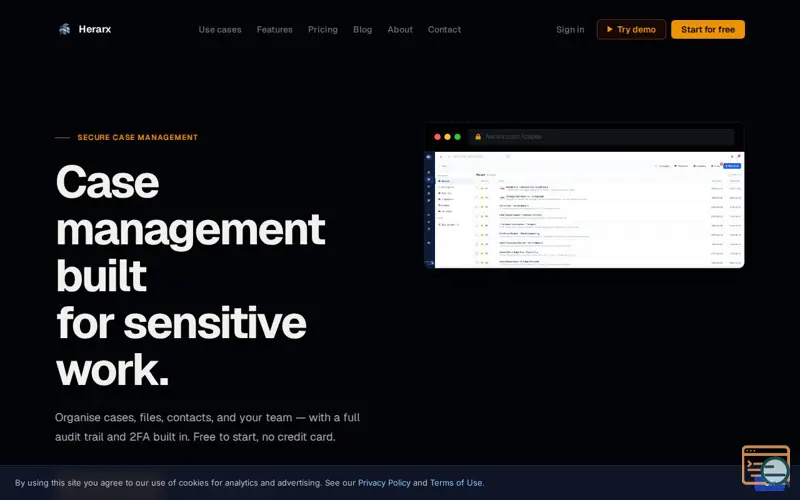The image size is (800, 500).
Task: Visit the Blog section
Action: [x=362, y=30]
